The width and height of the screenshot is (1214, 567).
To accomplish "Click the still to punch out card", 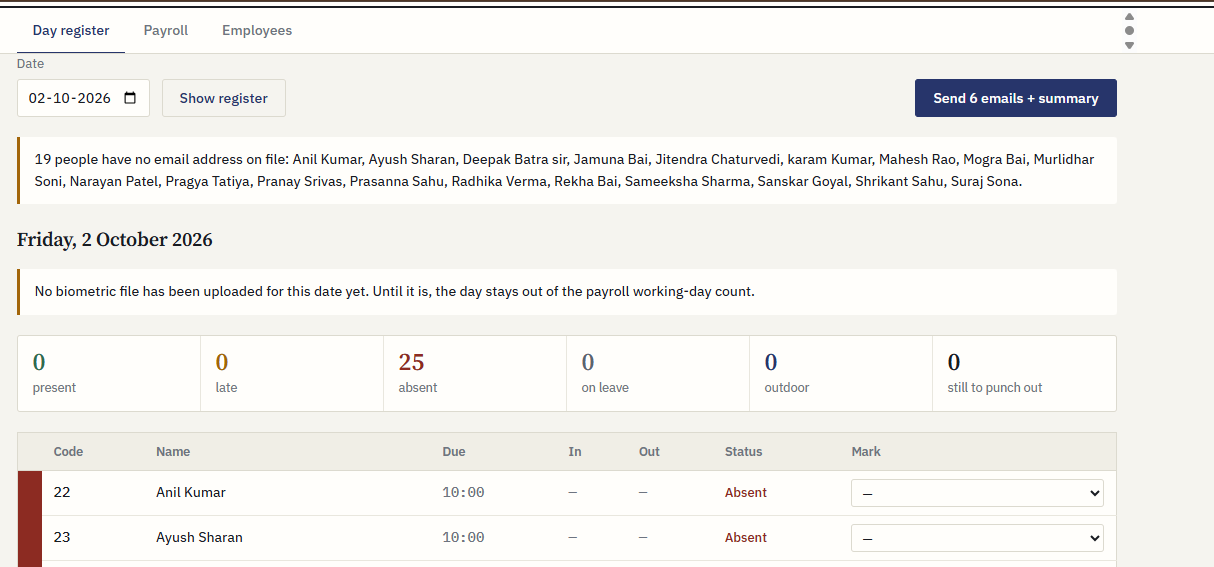I will (x=1024, y=373).
